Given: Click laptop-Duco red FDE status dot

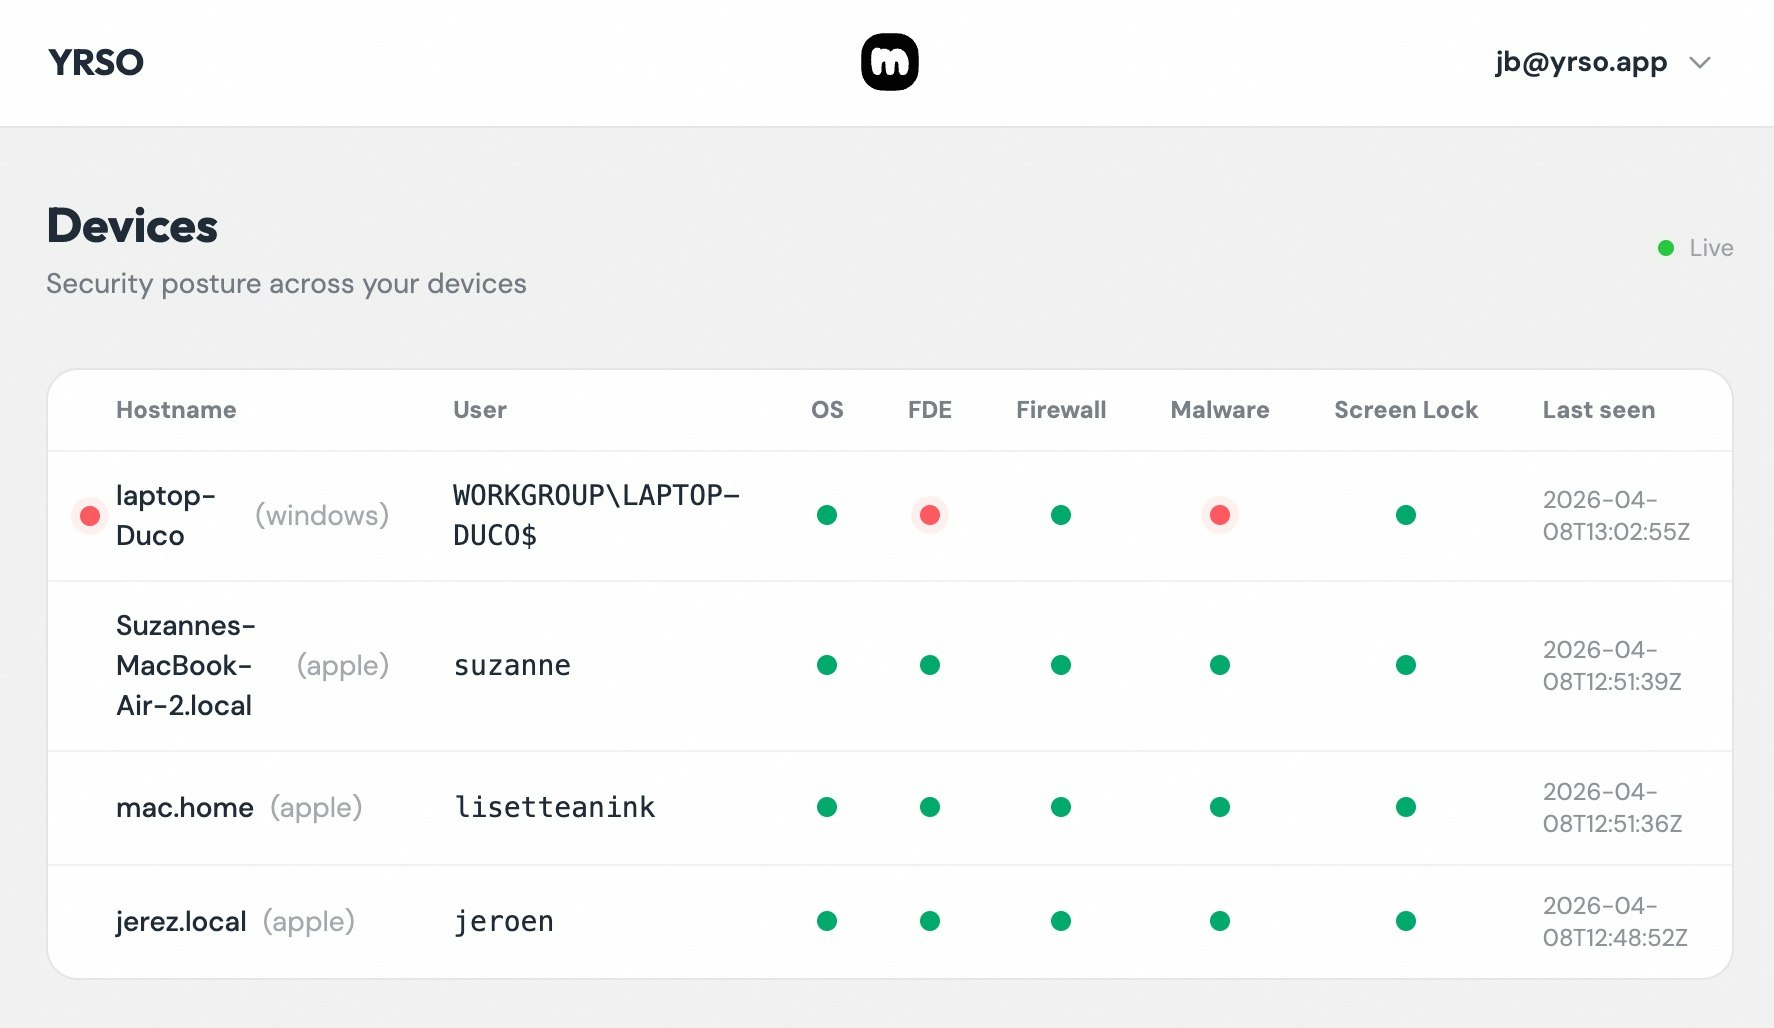Looking at the screenshot, I should point(930,515).
